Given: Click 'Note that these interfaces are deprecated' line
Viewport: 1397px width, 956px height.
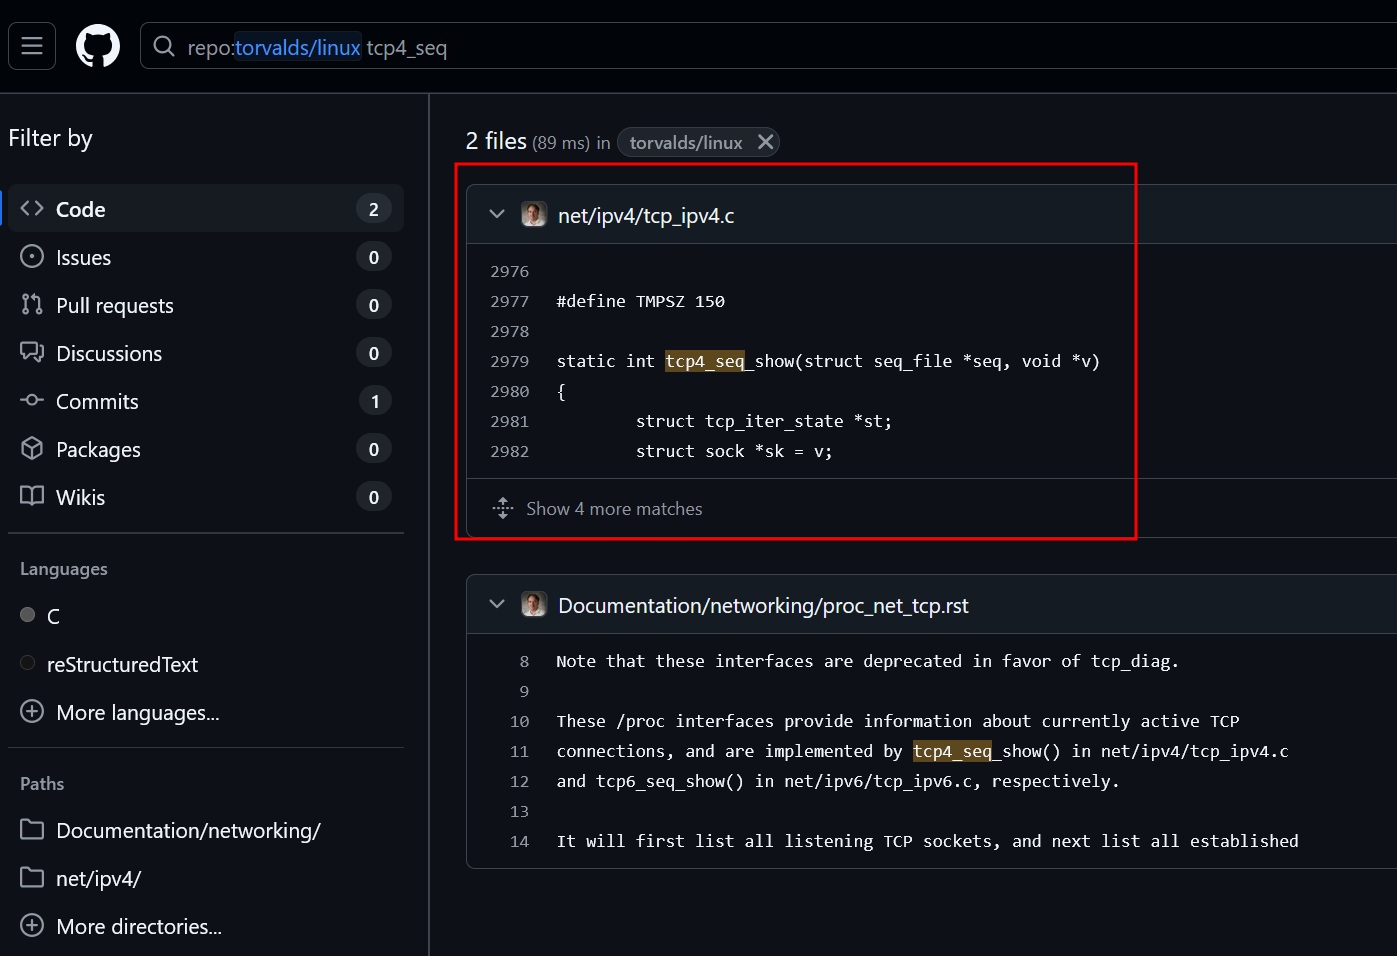Looking at the screenshot, I should tap(867, 661).
